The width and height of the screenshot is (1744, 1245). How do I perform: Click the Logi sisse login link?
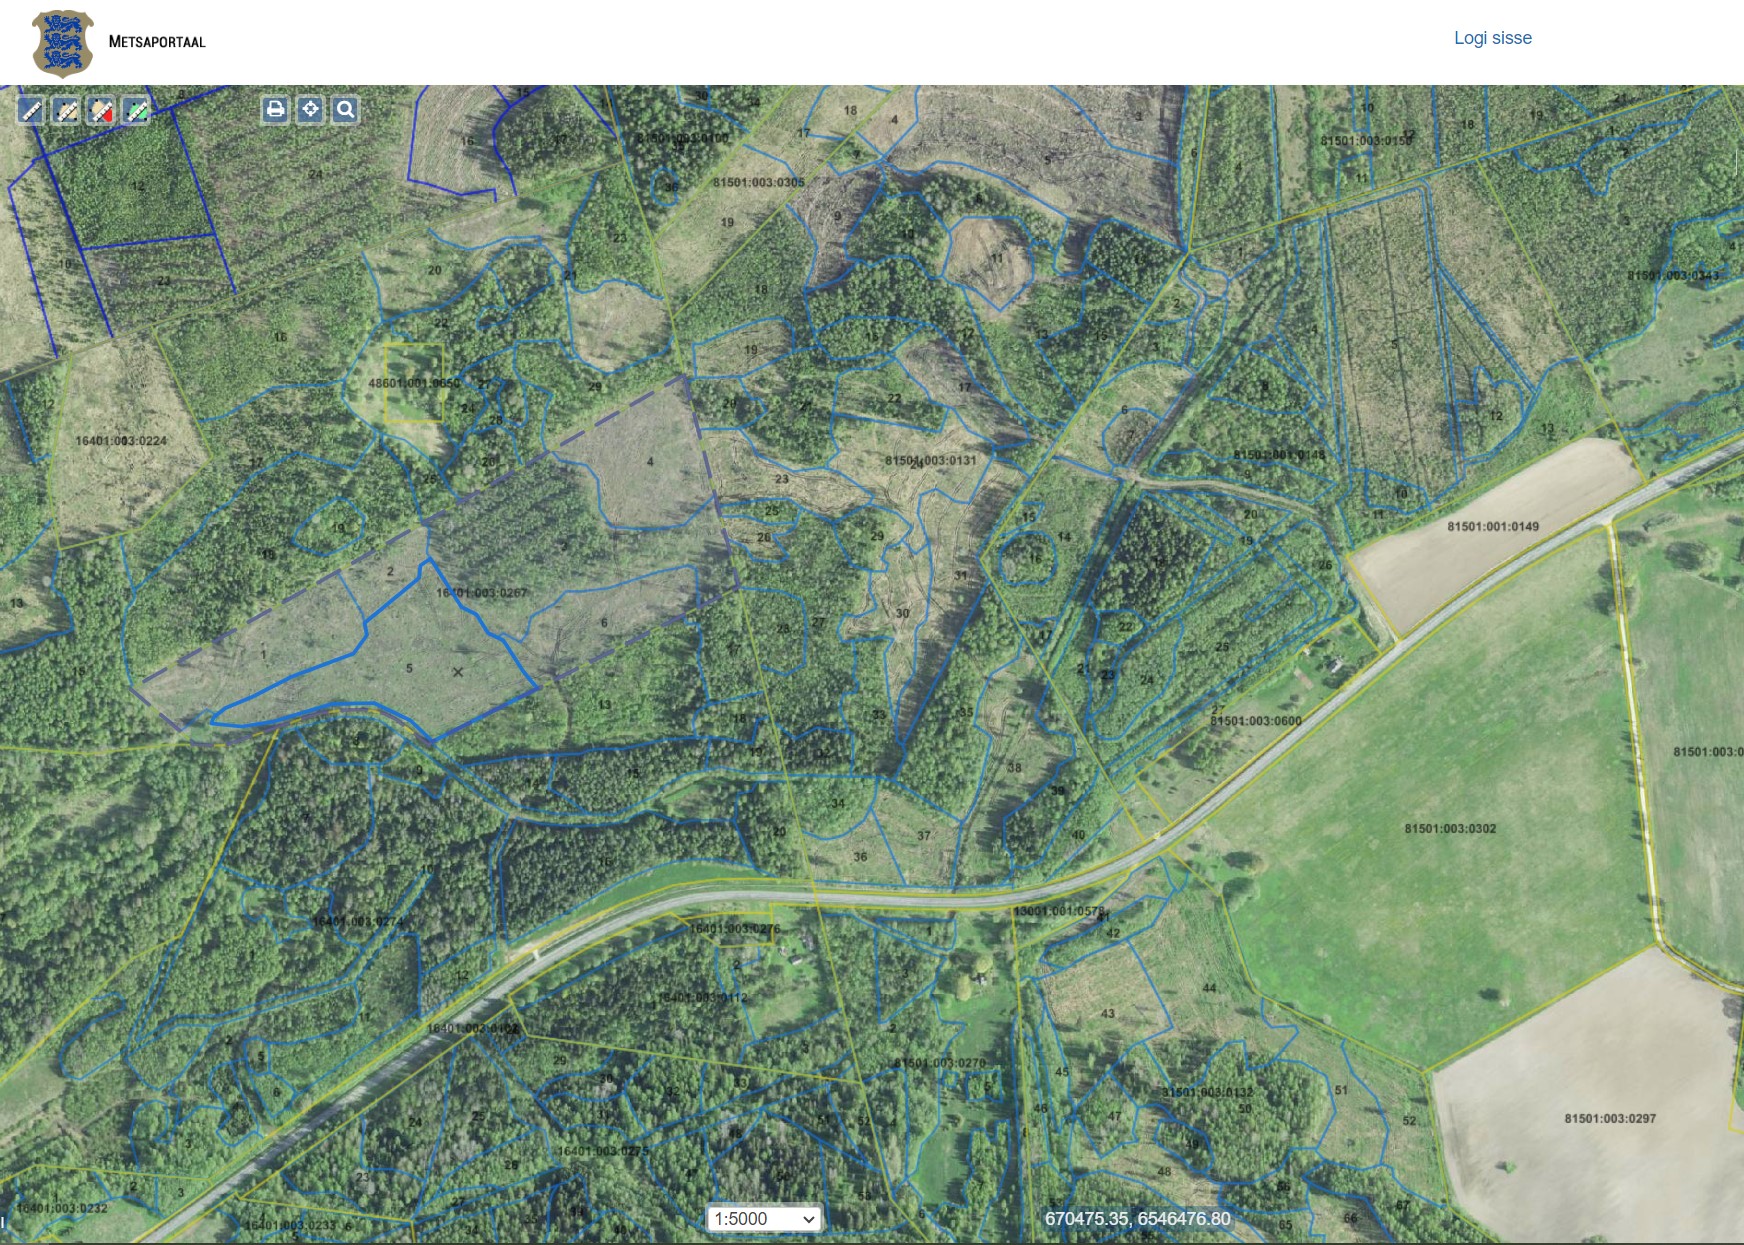pos(1492,38)
